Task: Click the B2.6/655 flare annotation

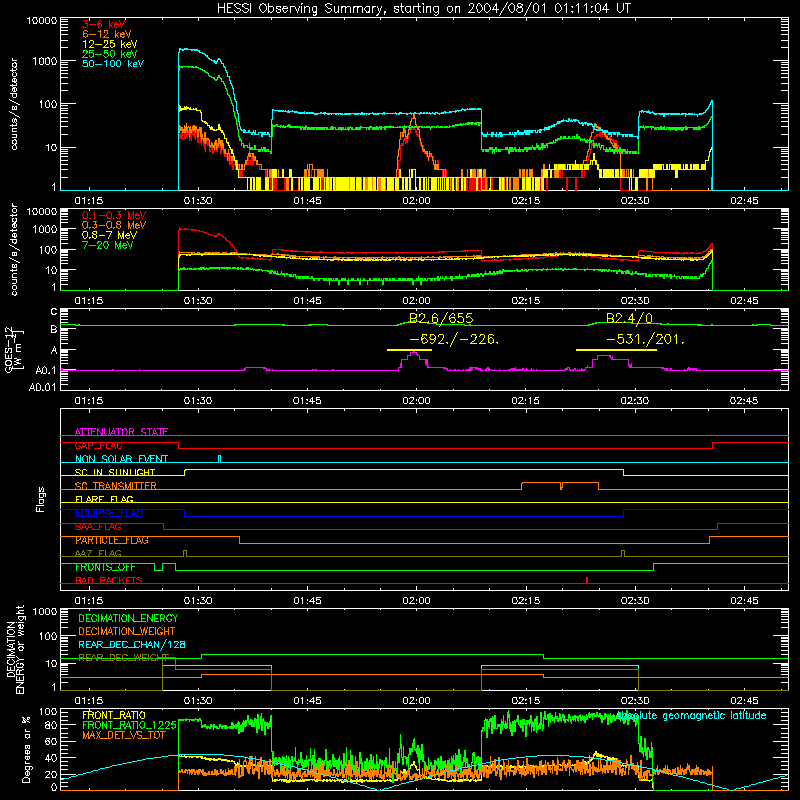Action: click(x=441, y=318)
